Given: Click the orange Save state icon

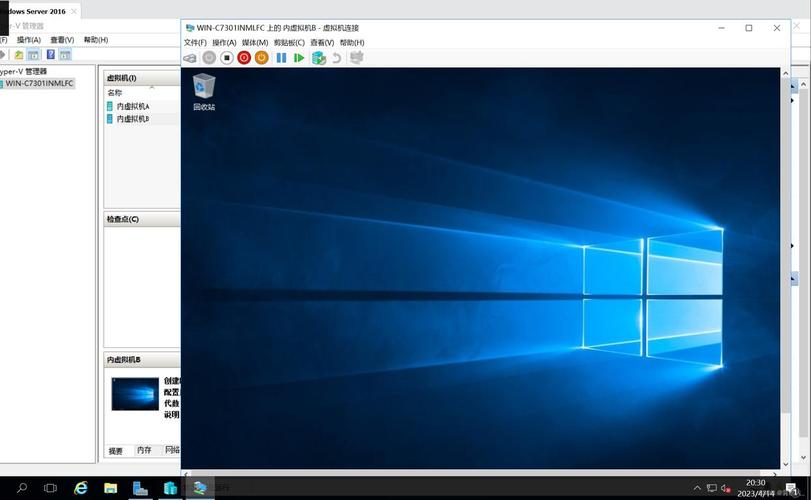Looking at the screenshot, I should (x=262, y=58).
